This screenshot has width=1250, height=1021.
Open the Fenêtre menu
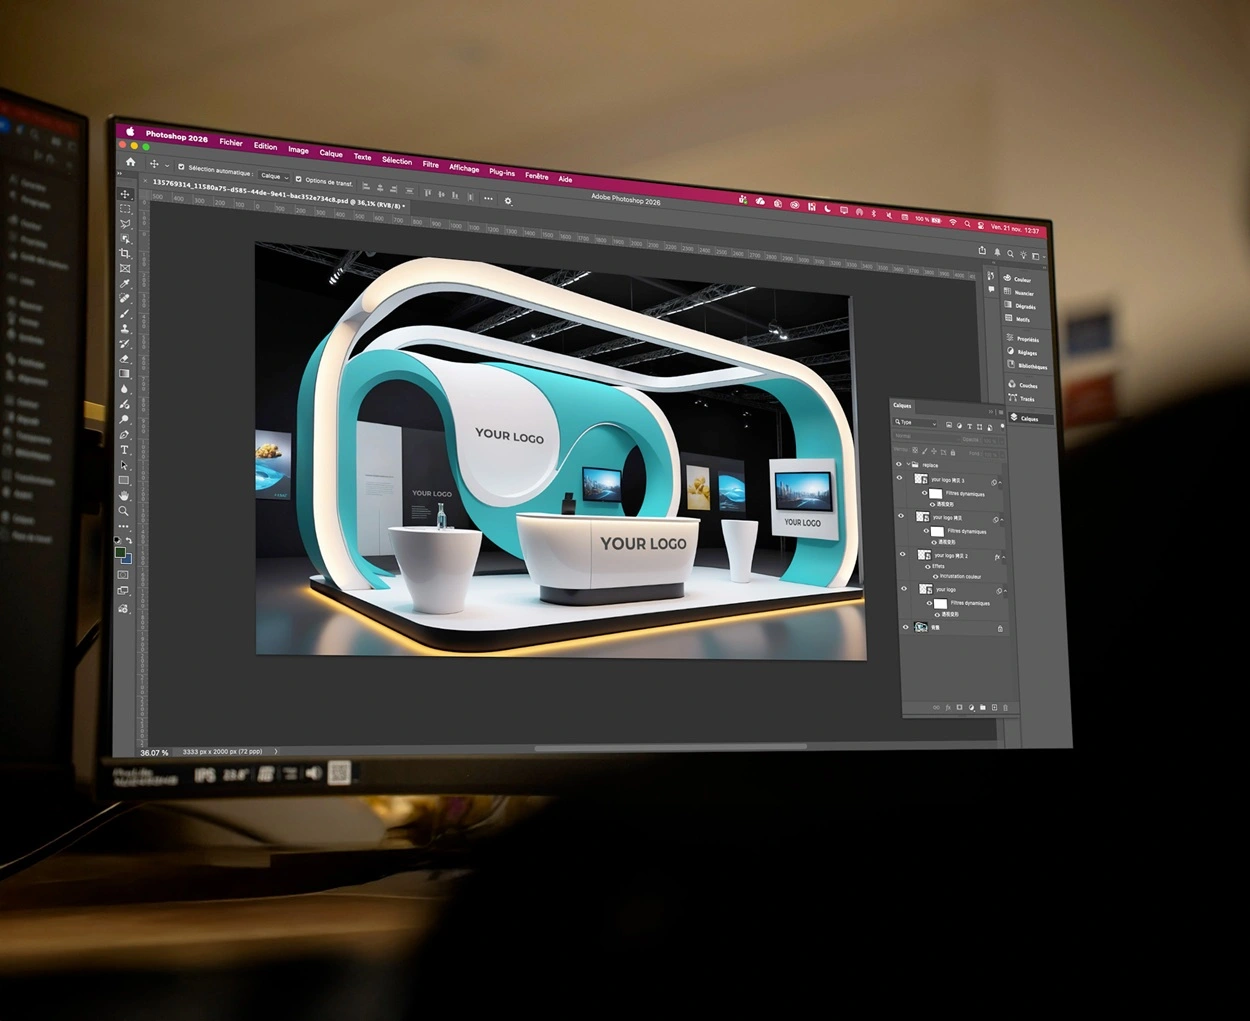point(536,176)
